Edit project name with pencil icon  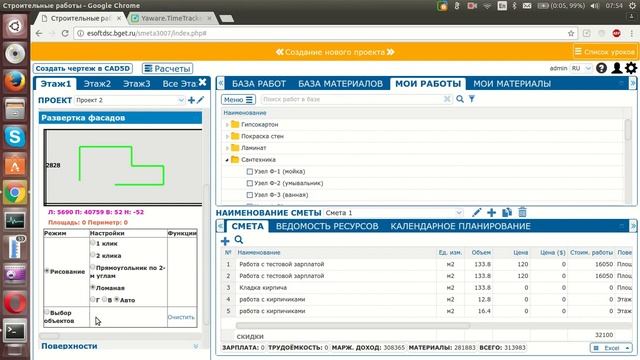pyautogui.click(x=200, y=100)
